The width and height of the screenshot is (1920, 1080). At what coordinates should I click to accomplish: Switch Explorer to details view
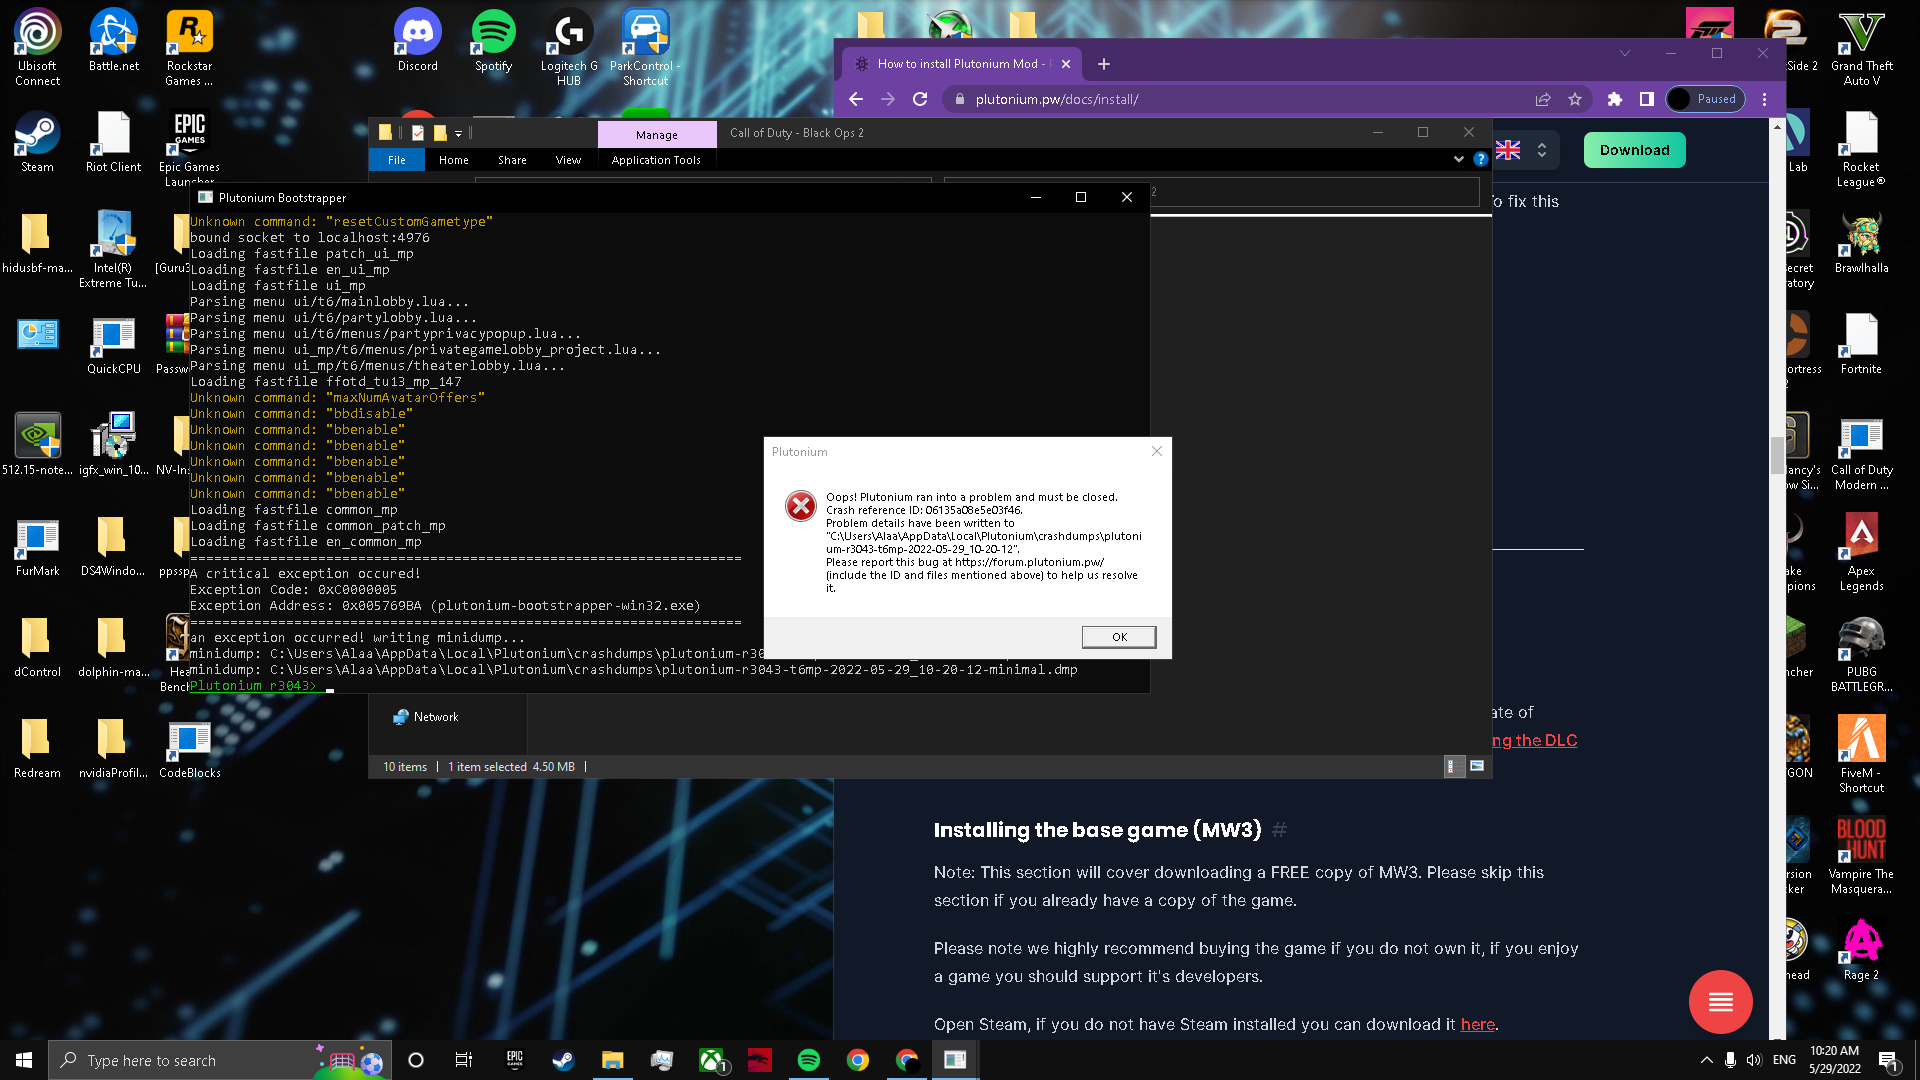tap(1454, 766)
